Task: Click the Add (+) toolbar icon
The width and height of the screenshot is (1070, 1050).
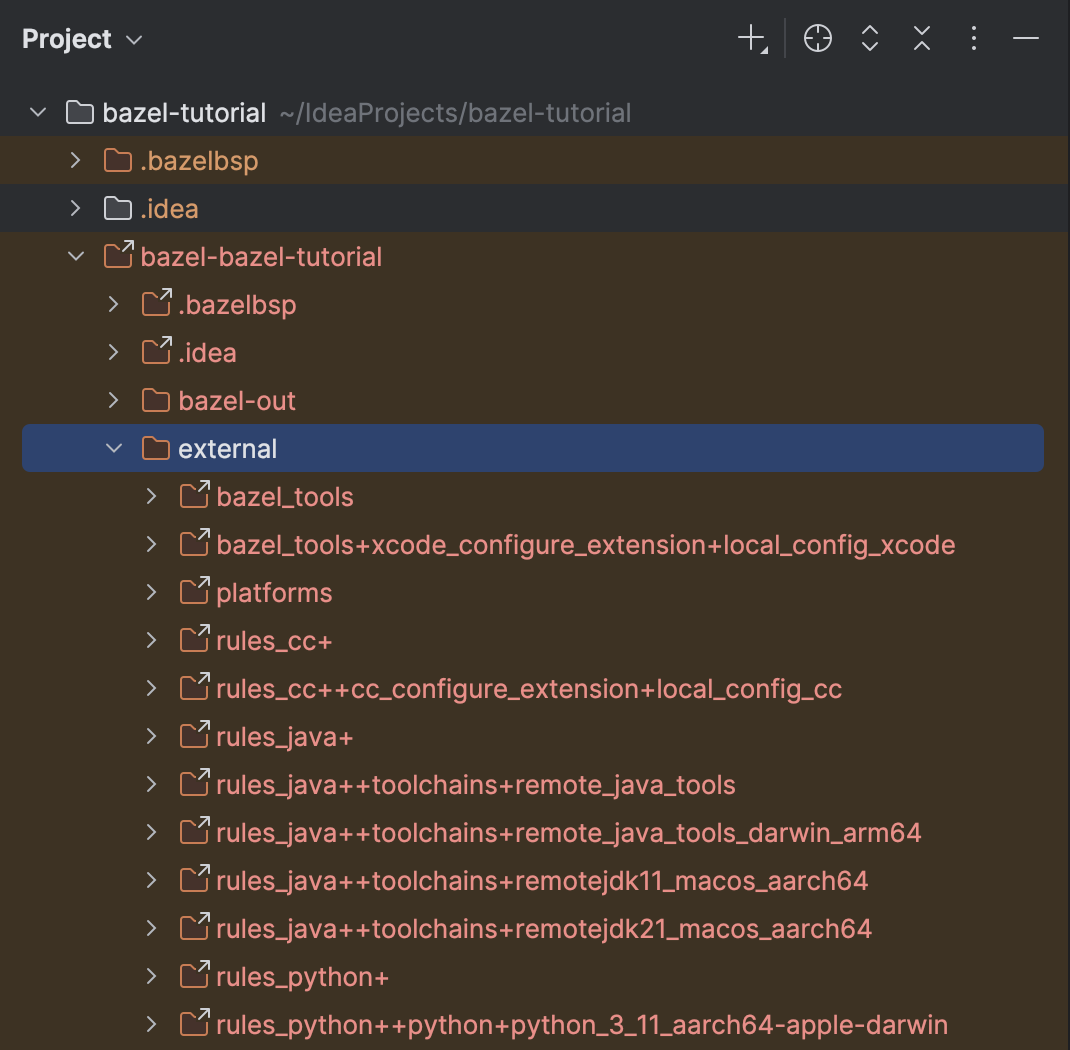Action: 749,38
